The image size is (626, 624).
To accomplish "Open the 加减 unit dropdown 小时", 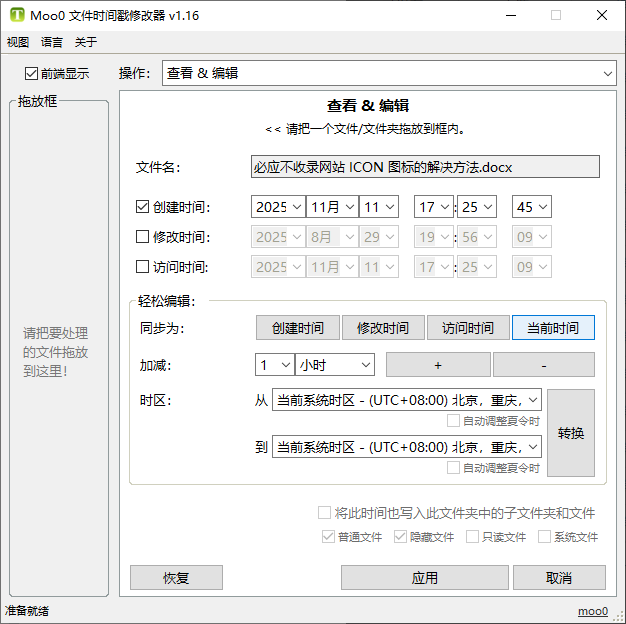I will (x=335, y=365).
